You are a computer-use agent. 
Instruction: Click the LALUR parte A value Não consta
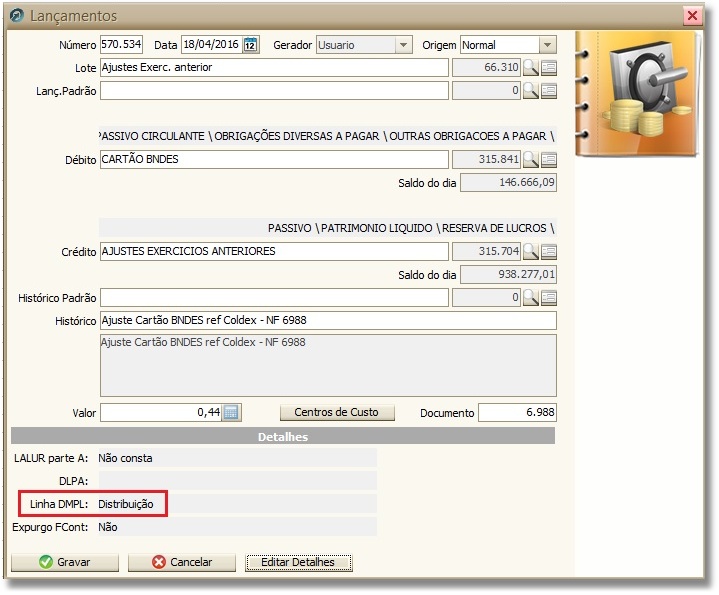pos(237,458)
